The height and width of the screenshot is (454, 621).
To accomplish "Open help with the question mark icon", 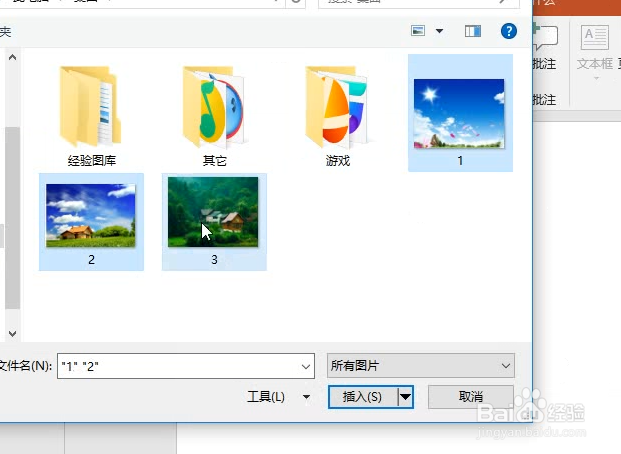I will click(x=509, y=31).
